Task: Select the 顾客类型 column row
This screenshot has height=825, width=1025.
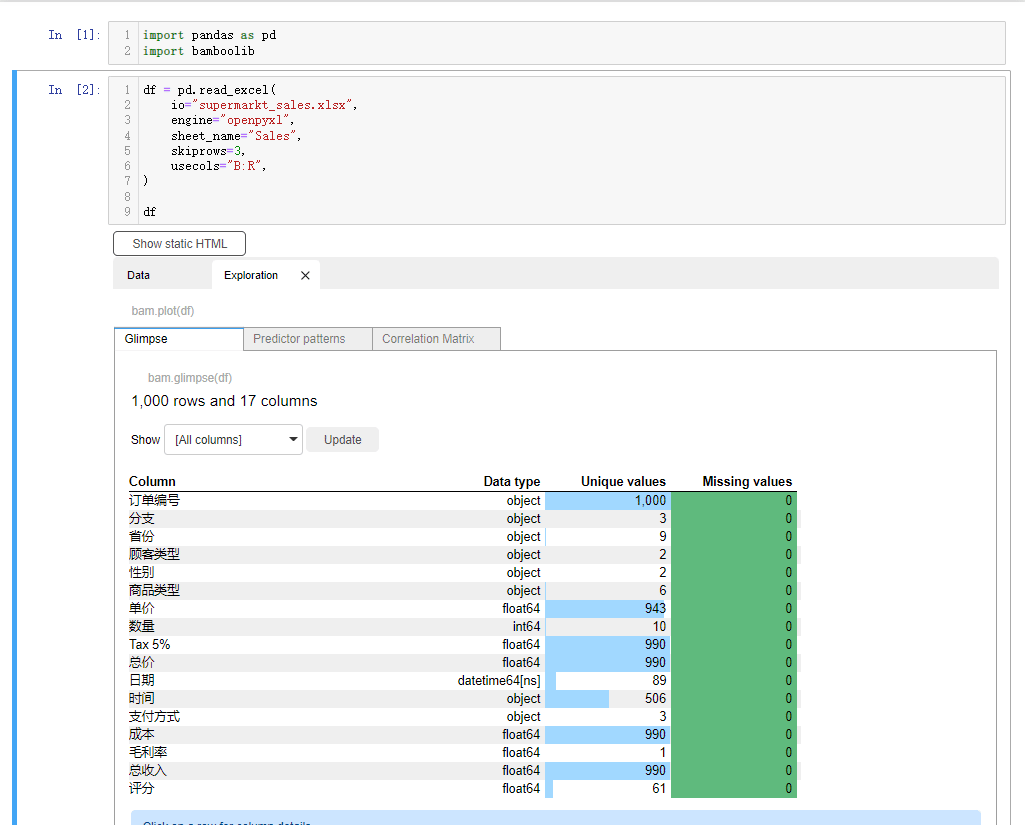Action: coord(463,554)
